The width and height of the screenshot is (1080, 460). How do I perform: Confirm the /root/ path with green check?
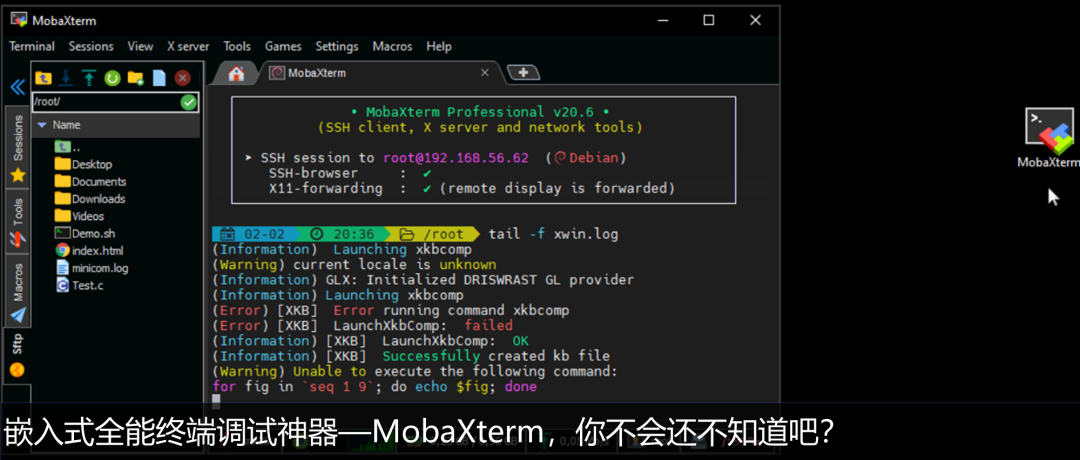point(189,102)
